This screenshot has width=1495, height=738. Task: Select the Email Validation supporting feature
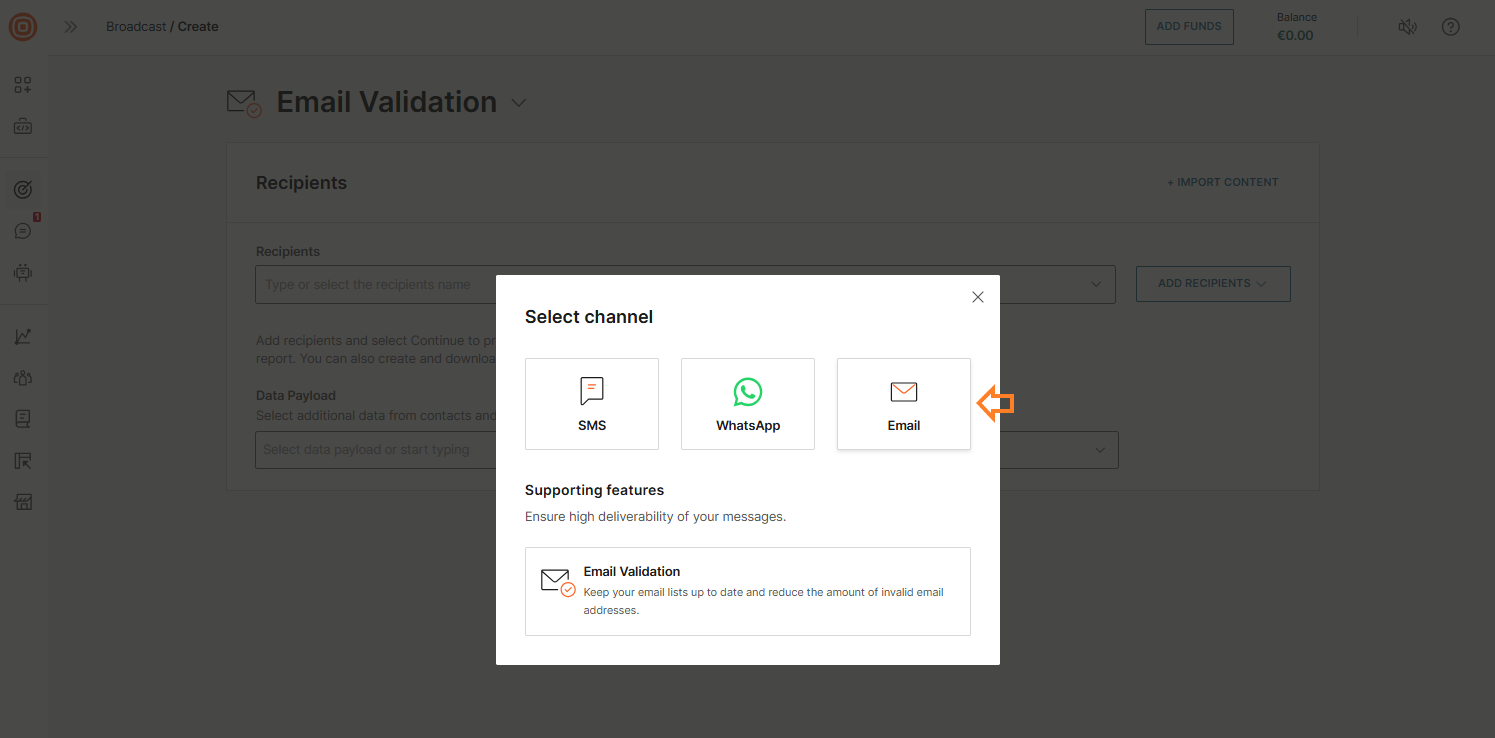(747, 591)
